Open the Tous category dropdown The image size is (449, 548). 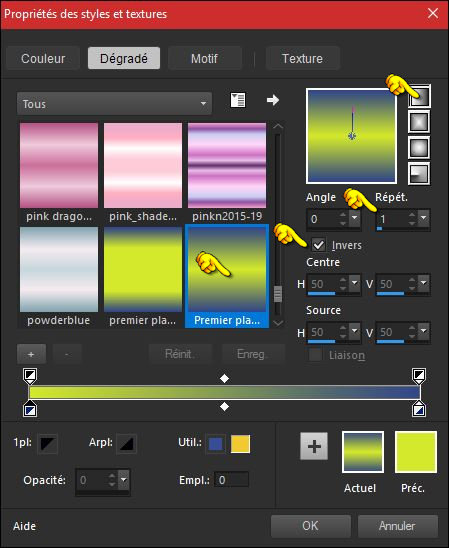click(114, 103)
